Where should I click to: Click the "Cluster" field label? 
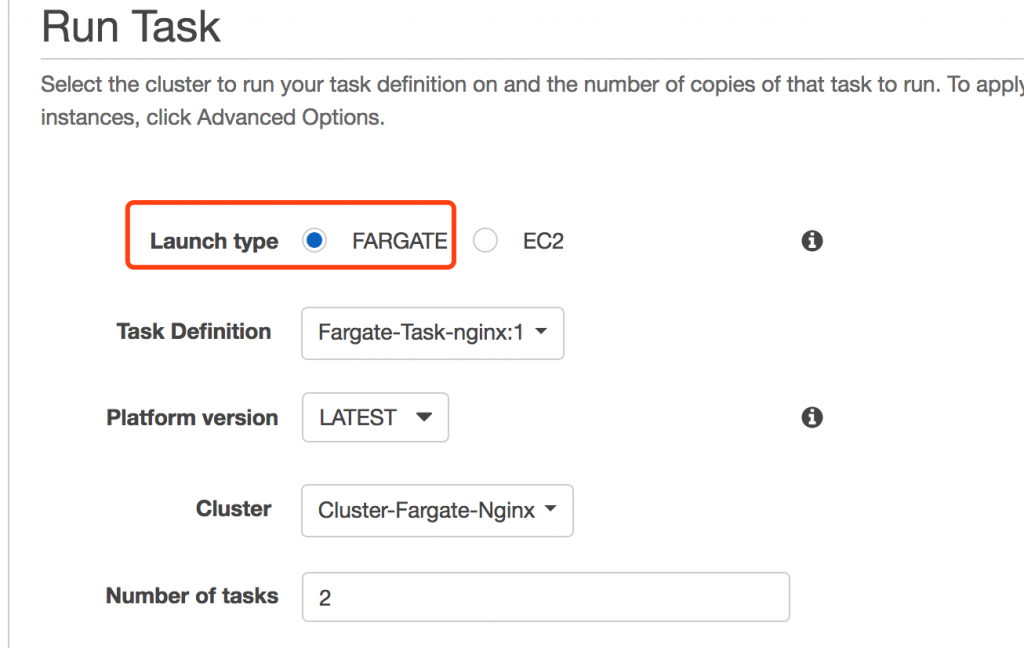click(233, 508)
